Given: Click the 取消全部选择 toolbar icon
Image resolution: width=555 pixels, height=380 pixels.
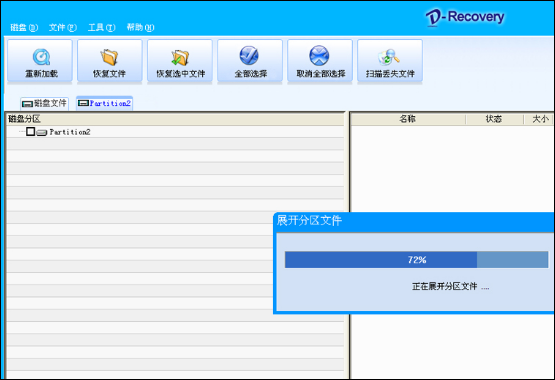Looking at the screenshot, I should point(319,56).
